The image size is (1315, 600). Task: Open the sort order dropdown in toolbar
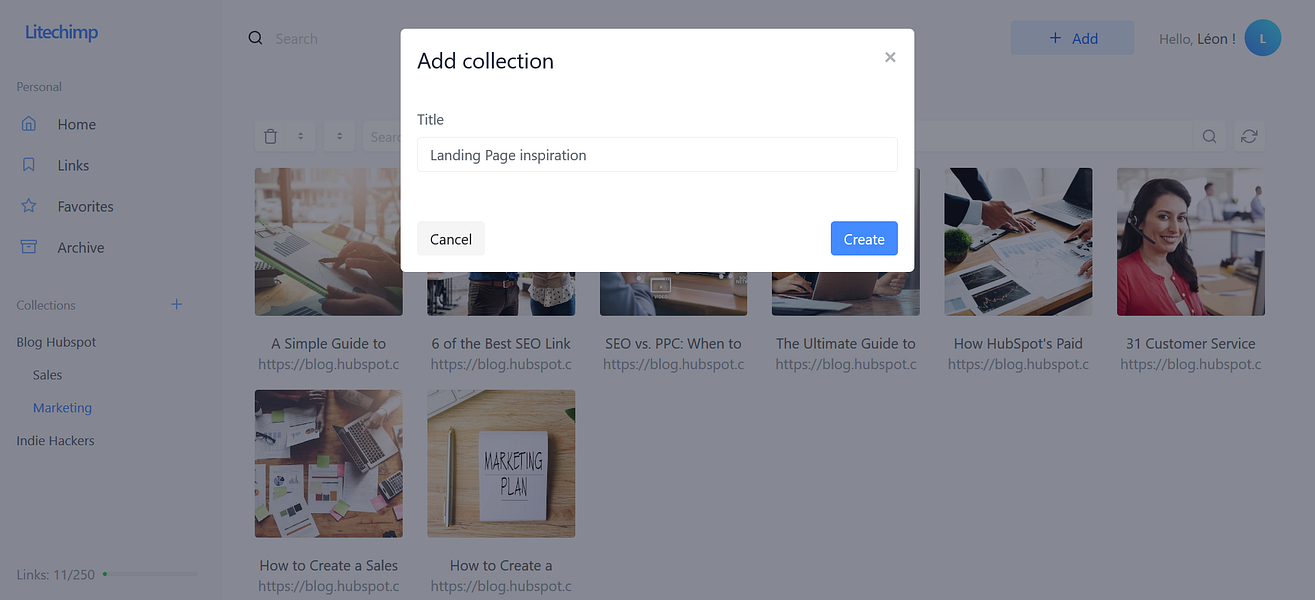(x=340, y=136)
